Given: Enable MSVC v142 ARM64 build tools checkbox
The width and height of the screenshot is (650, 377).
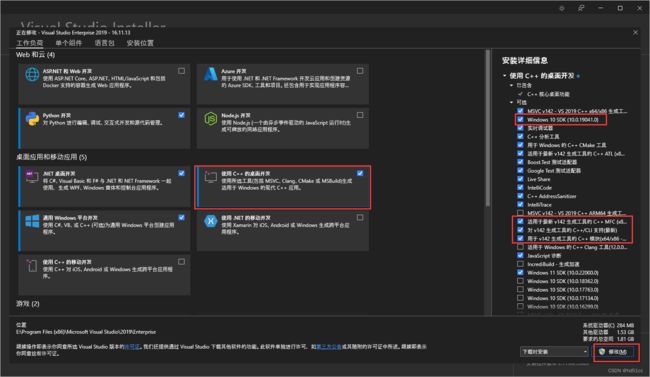Looking at the screenshot, I should pyautogui.click(x=520, y=213).
